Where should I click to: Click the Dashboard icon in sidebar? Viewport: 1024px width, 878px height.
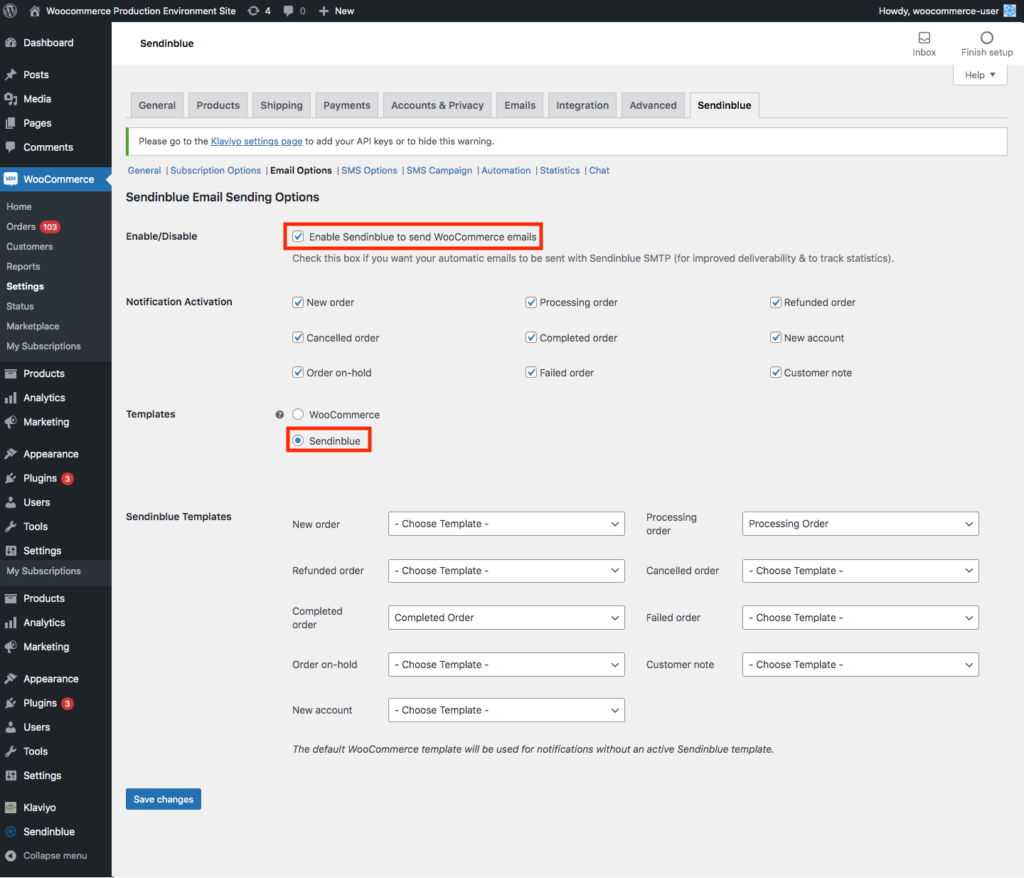(10, 42)
